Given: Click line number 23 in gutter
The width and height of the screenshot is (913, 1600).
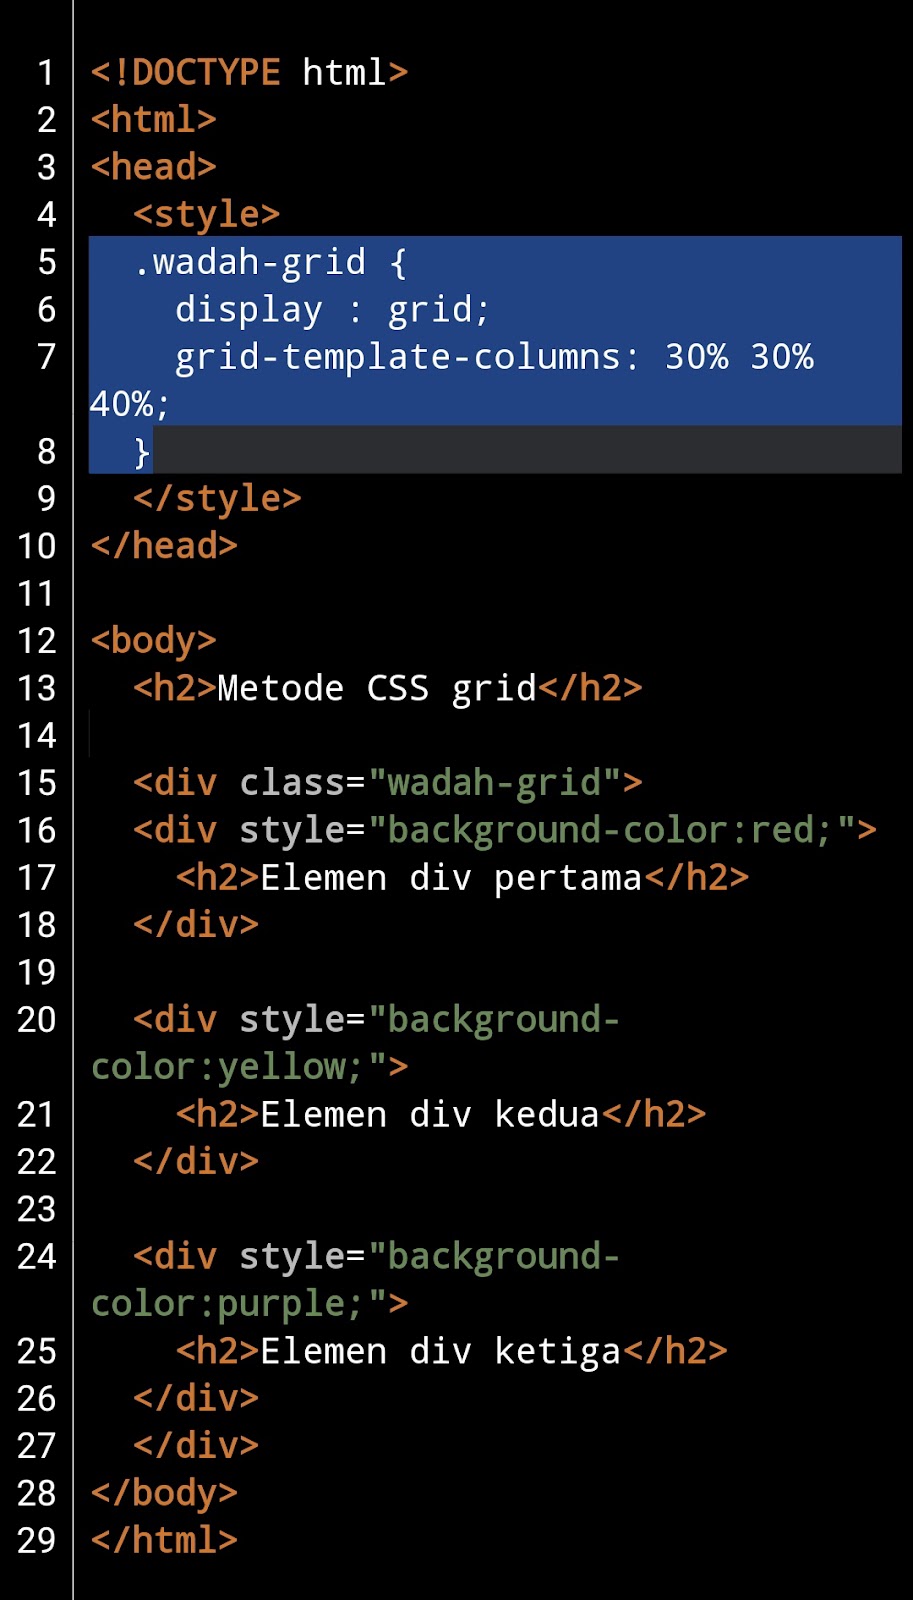Looking at the screenshot, I should pyautogui.click(x=36, y=1210).
